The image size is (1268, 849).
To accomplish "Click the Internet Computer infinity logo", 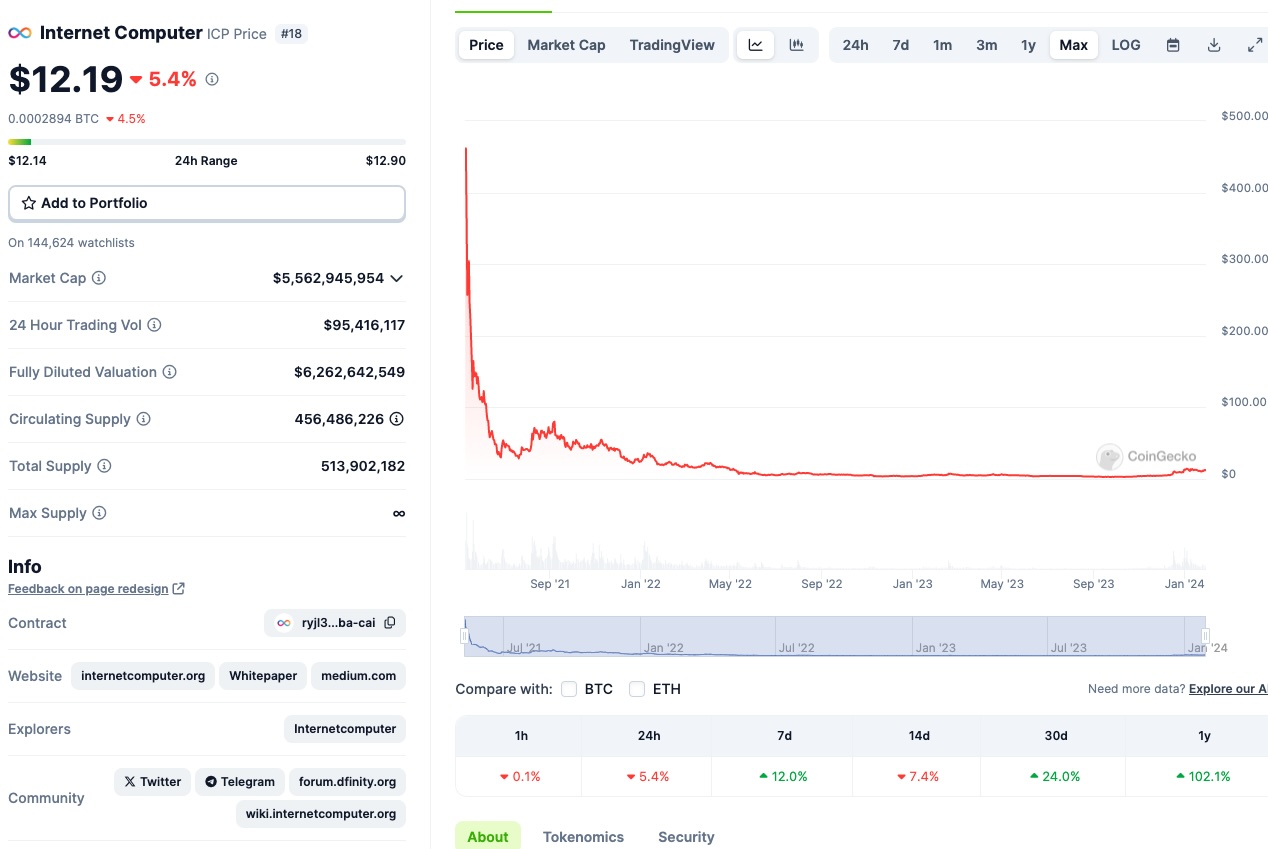I will [20, 33].
